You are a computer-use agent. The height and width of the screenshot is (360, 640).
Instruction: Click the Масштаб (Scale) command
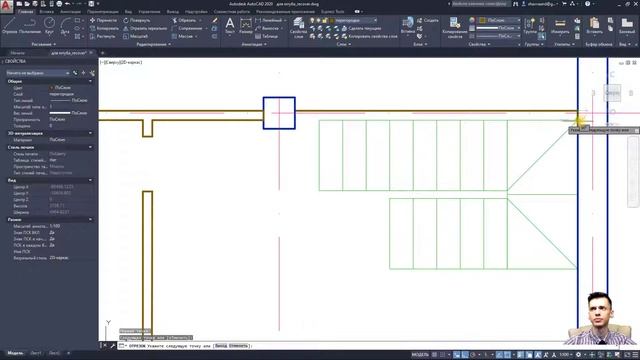(136, 36)
